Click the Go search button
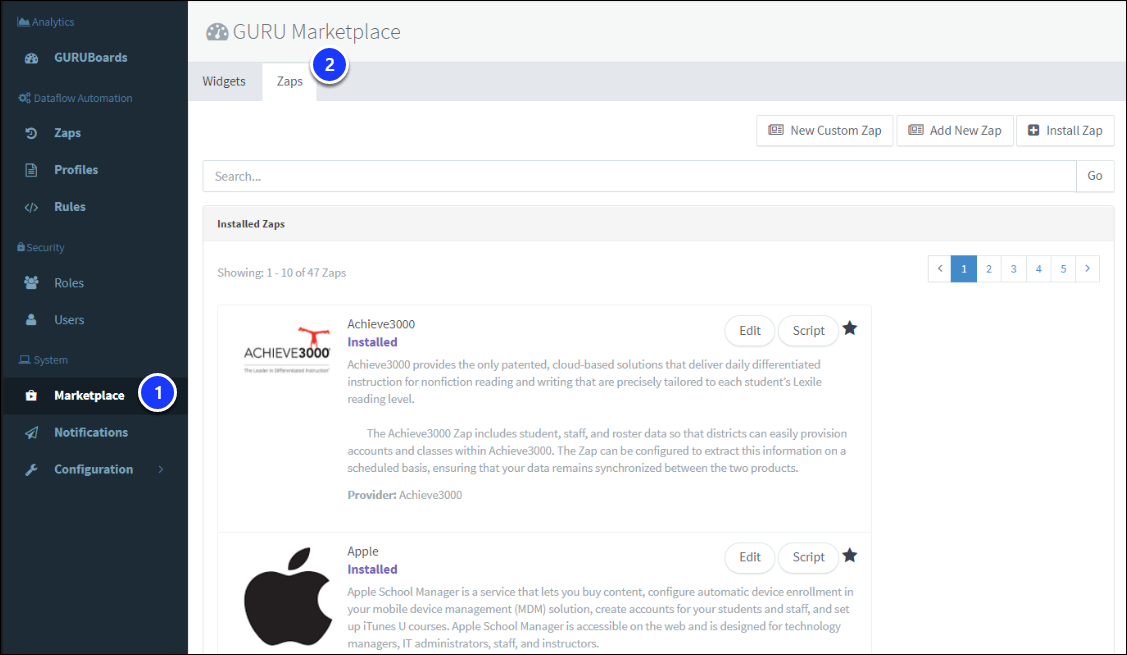Viewport: 1127px width, 655px height. pyautogui.click(x=1095, y=176)
